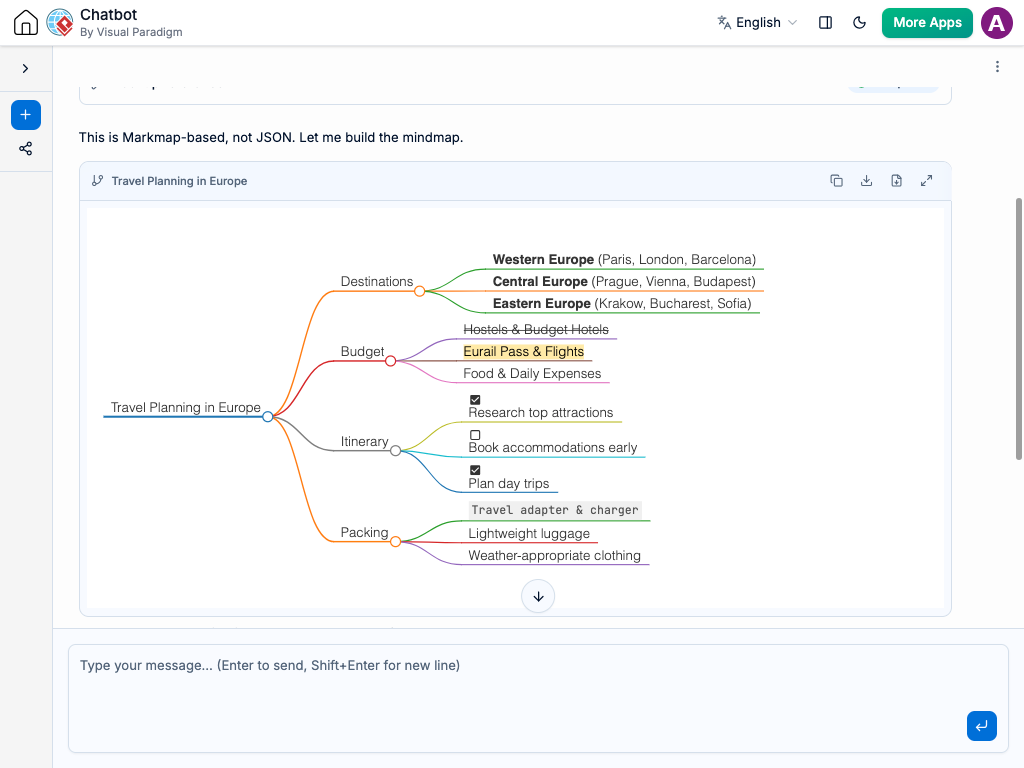Open the user avatar menu
The height and width of the screenshot is (768, 1024).
coord(997,23)
